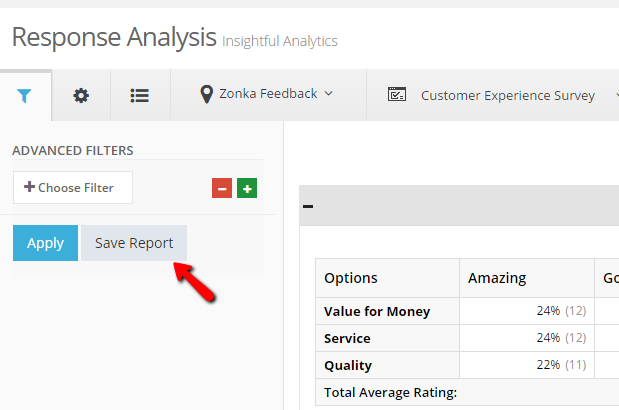The width and height of the screenshot is (619, 410).
Task: Click the location pin icon
Action: 206,94
